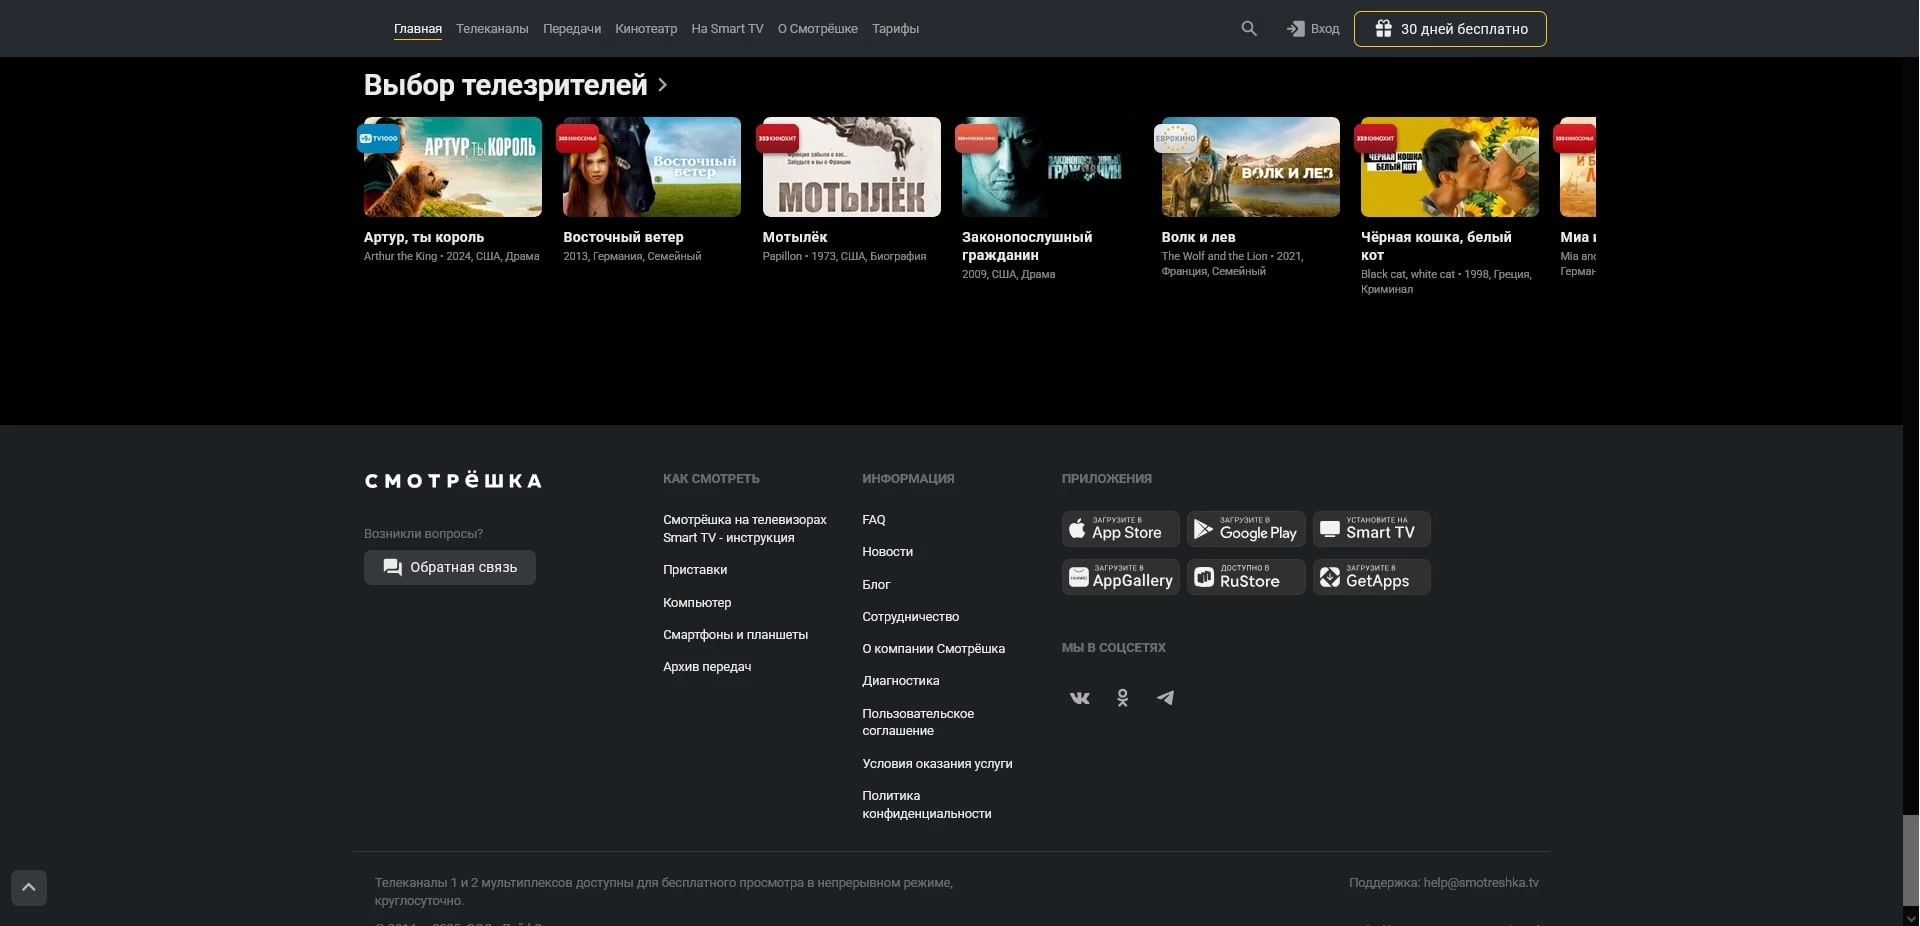Click the RuStore download badge

[x=1246, y=577]
